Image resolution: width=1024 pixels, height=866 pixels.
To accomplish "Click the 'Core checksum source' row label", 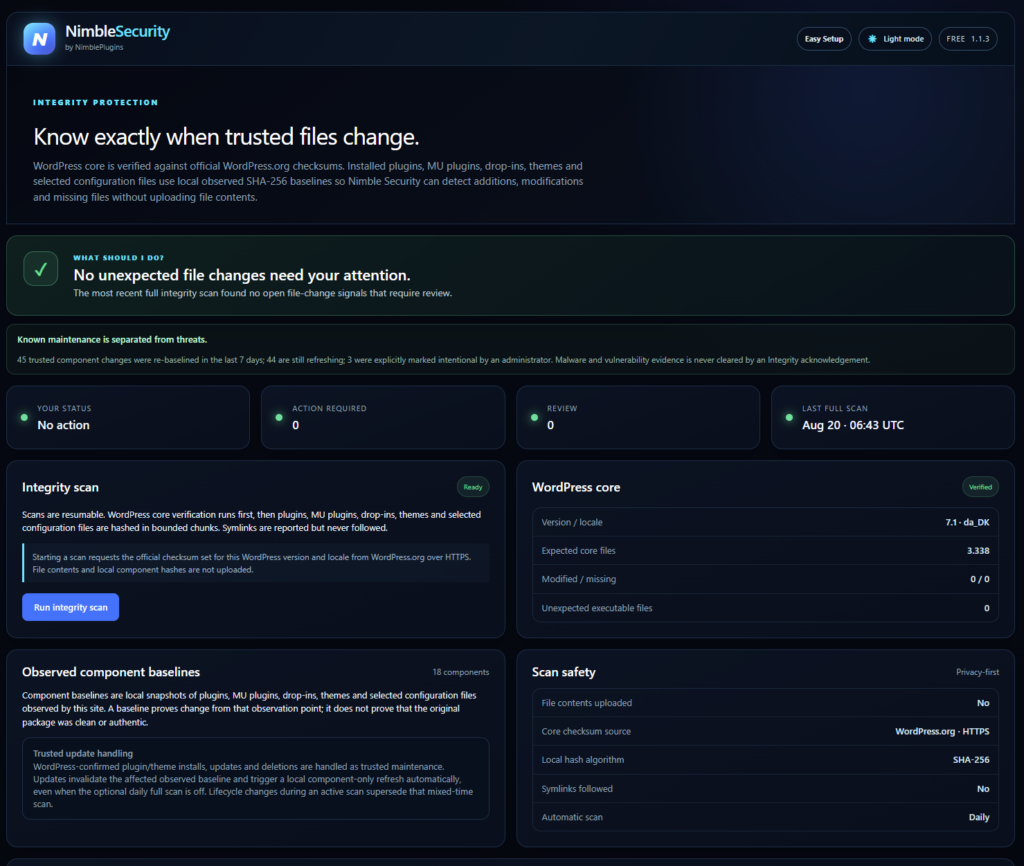I will 586,731.
